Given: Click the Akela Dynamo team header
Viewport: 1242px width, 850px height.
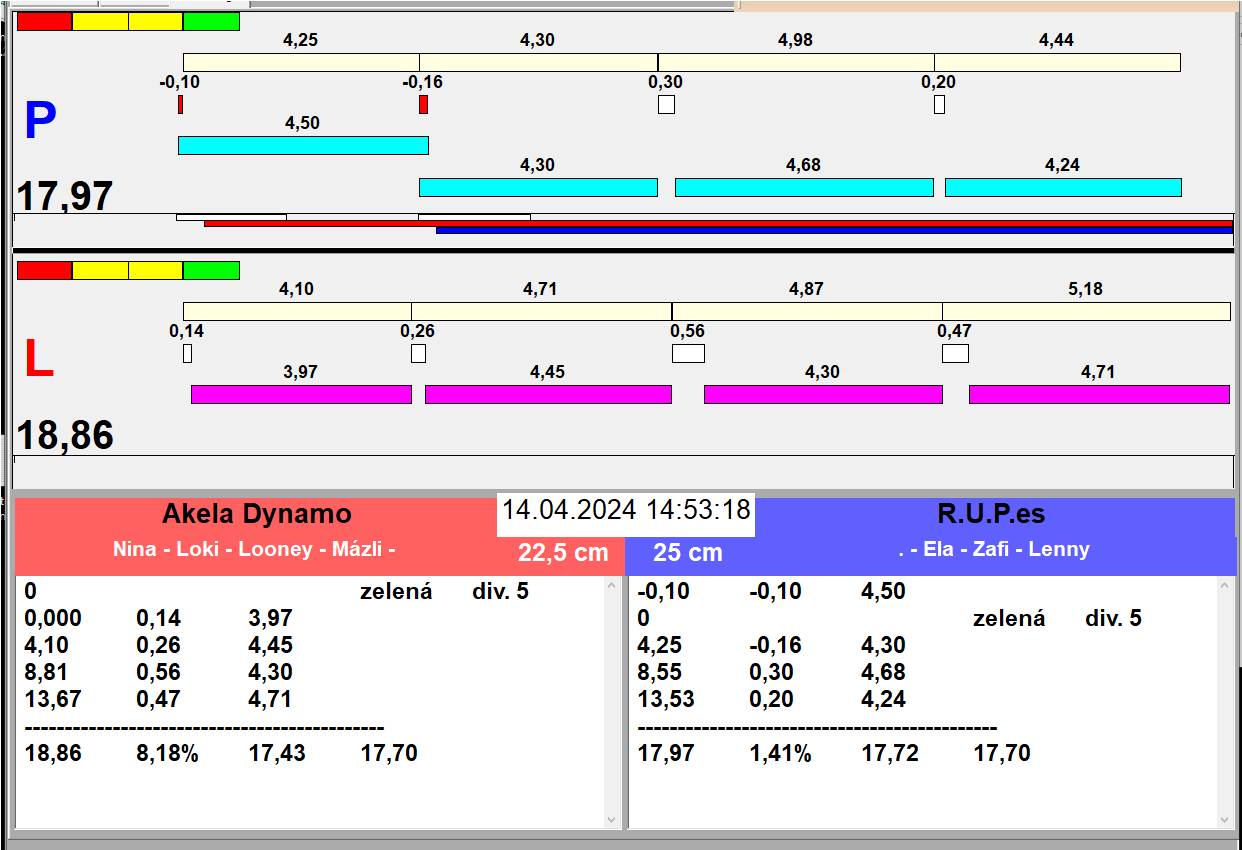Looking at the screenshot, I should pos(257,514).
